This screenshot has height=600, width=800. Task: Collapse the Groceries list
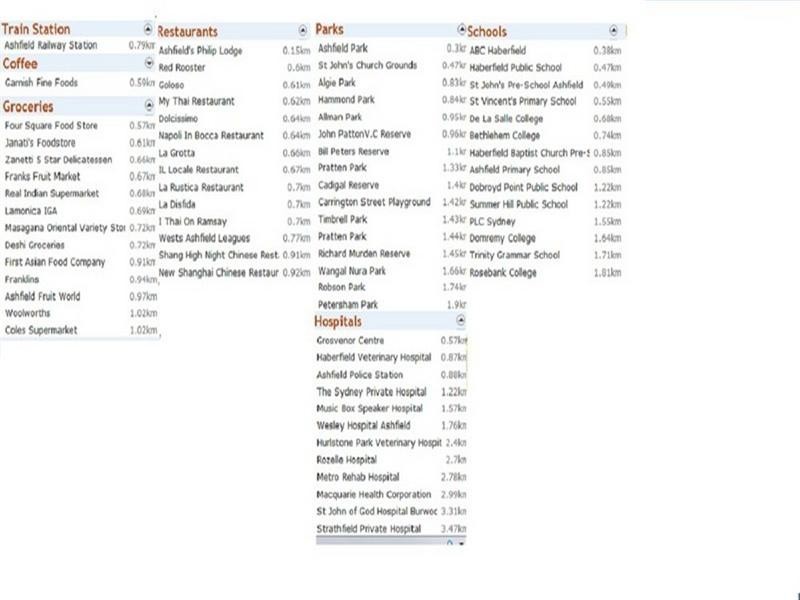[x=149, y=106]
